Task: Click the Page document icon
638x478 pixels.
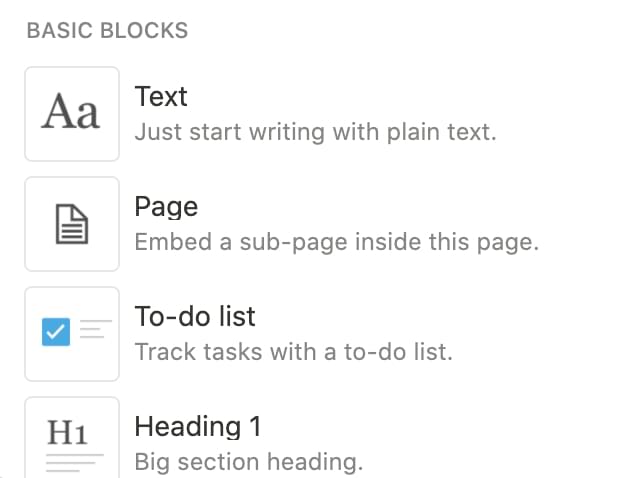Action: [x=71, y=223]
